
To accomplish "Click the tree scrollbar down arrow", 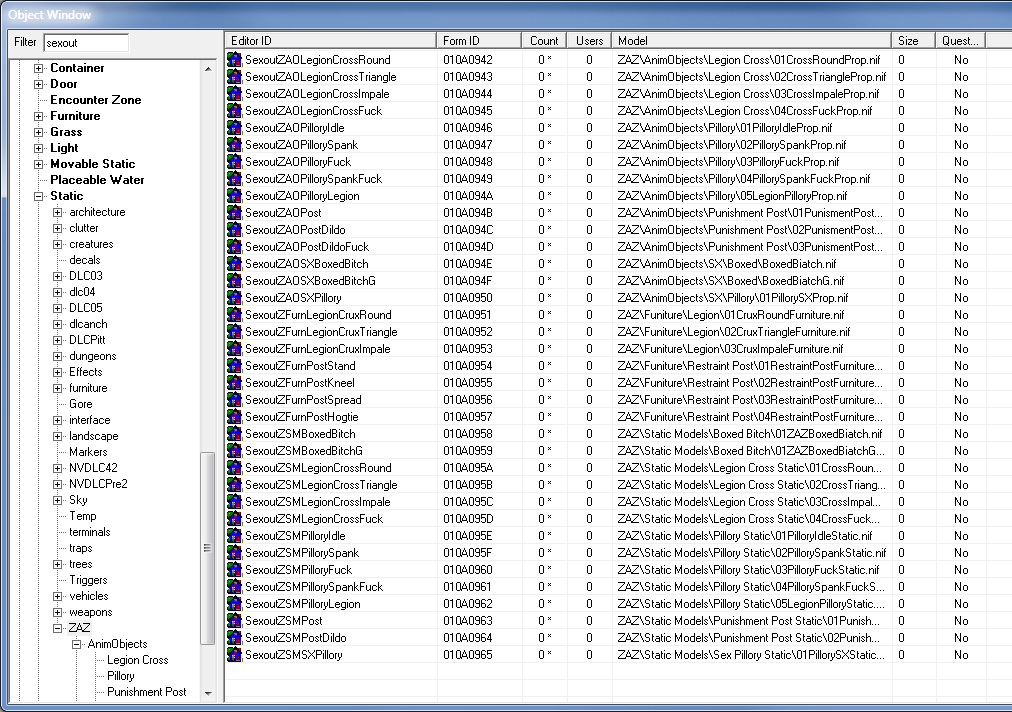I will (208, 692).
